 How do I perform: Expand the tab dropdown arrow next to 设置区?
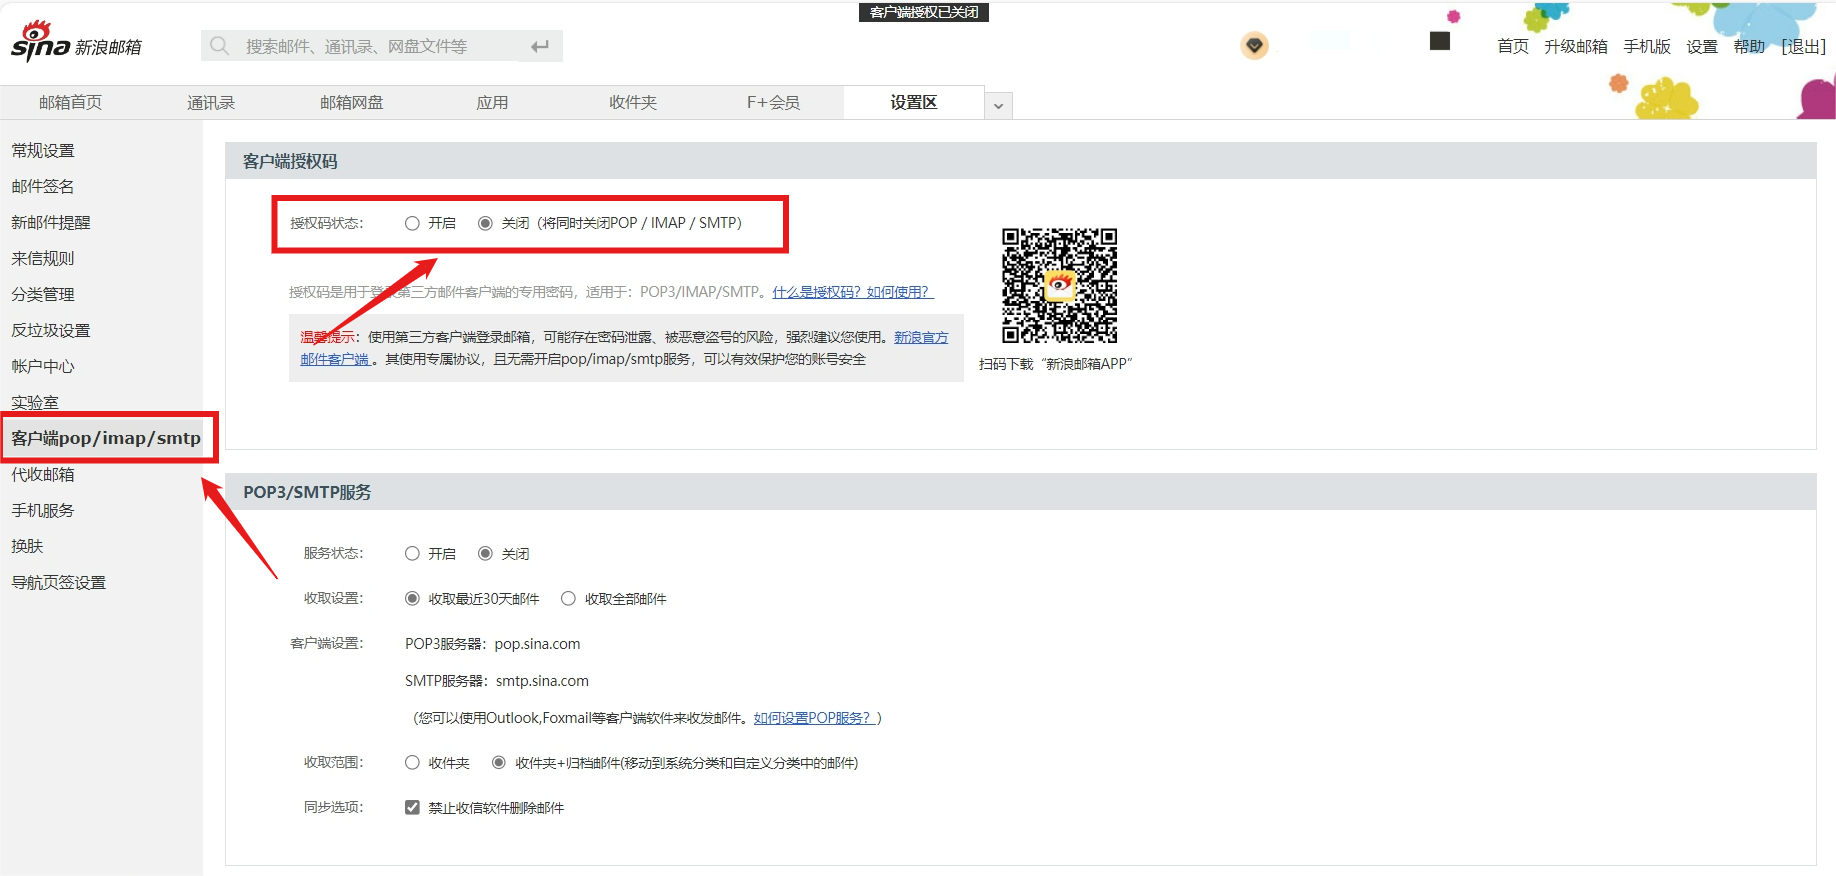click(x=998, y=105)
